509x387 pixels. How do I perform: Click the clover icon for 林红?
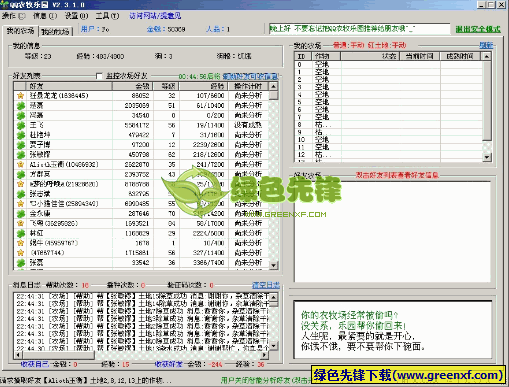21,233
